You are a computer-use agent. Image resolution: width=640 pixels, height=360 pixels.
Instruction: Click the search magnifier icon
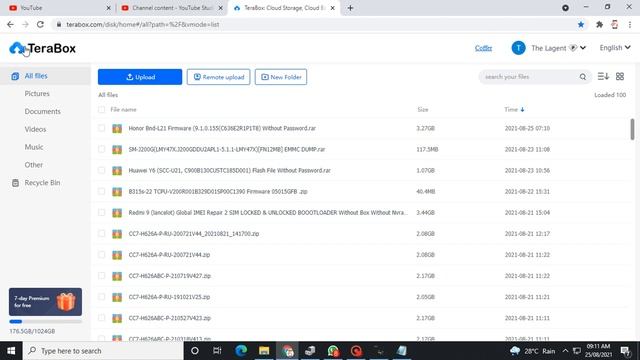(582, 77)
